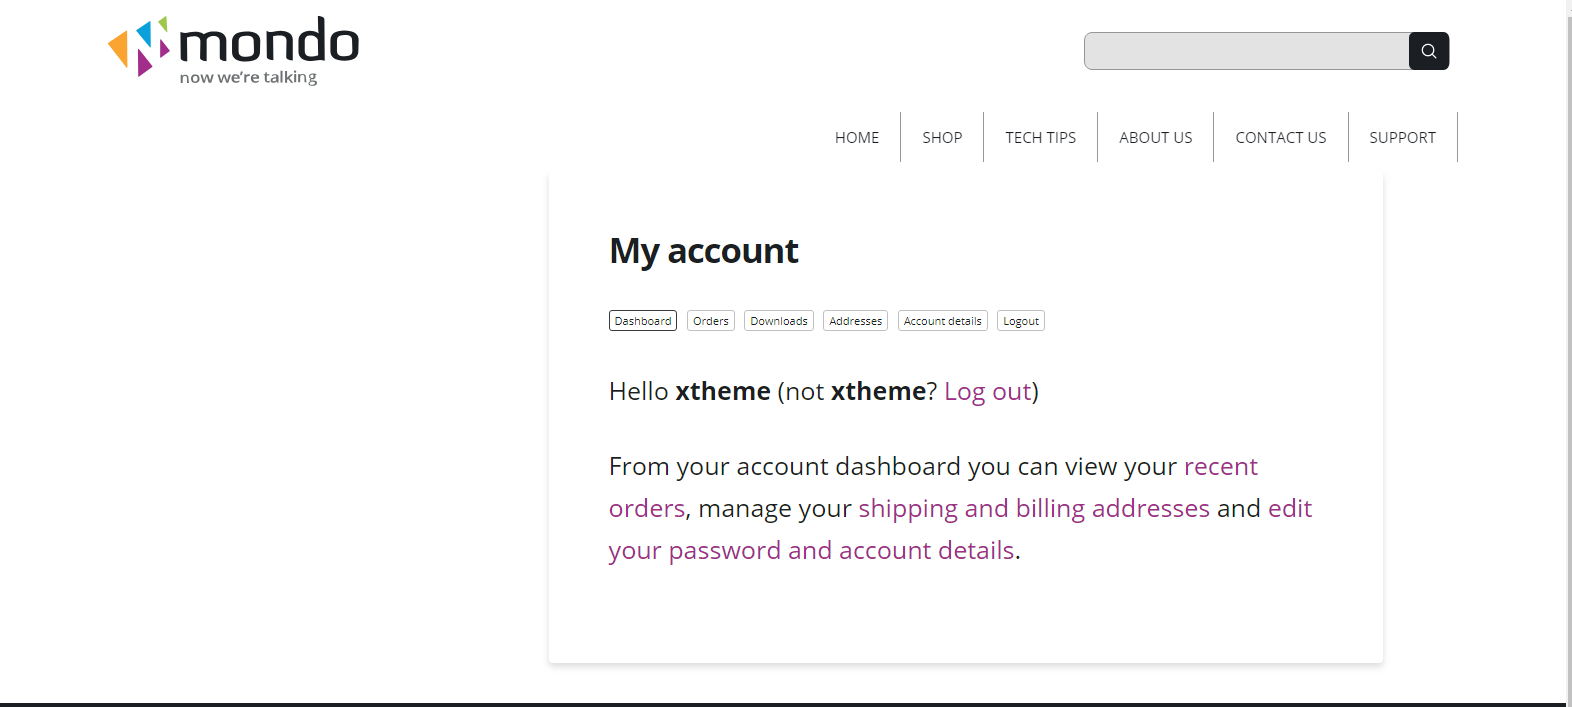Follow the "recent orders" link
The image size is (1572, 707).
click(x=1220, y=467)
